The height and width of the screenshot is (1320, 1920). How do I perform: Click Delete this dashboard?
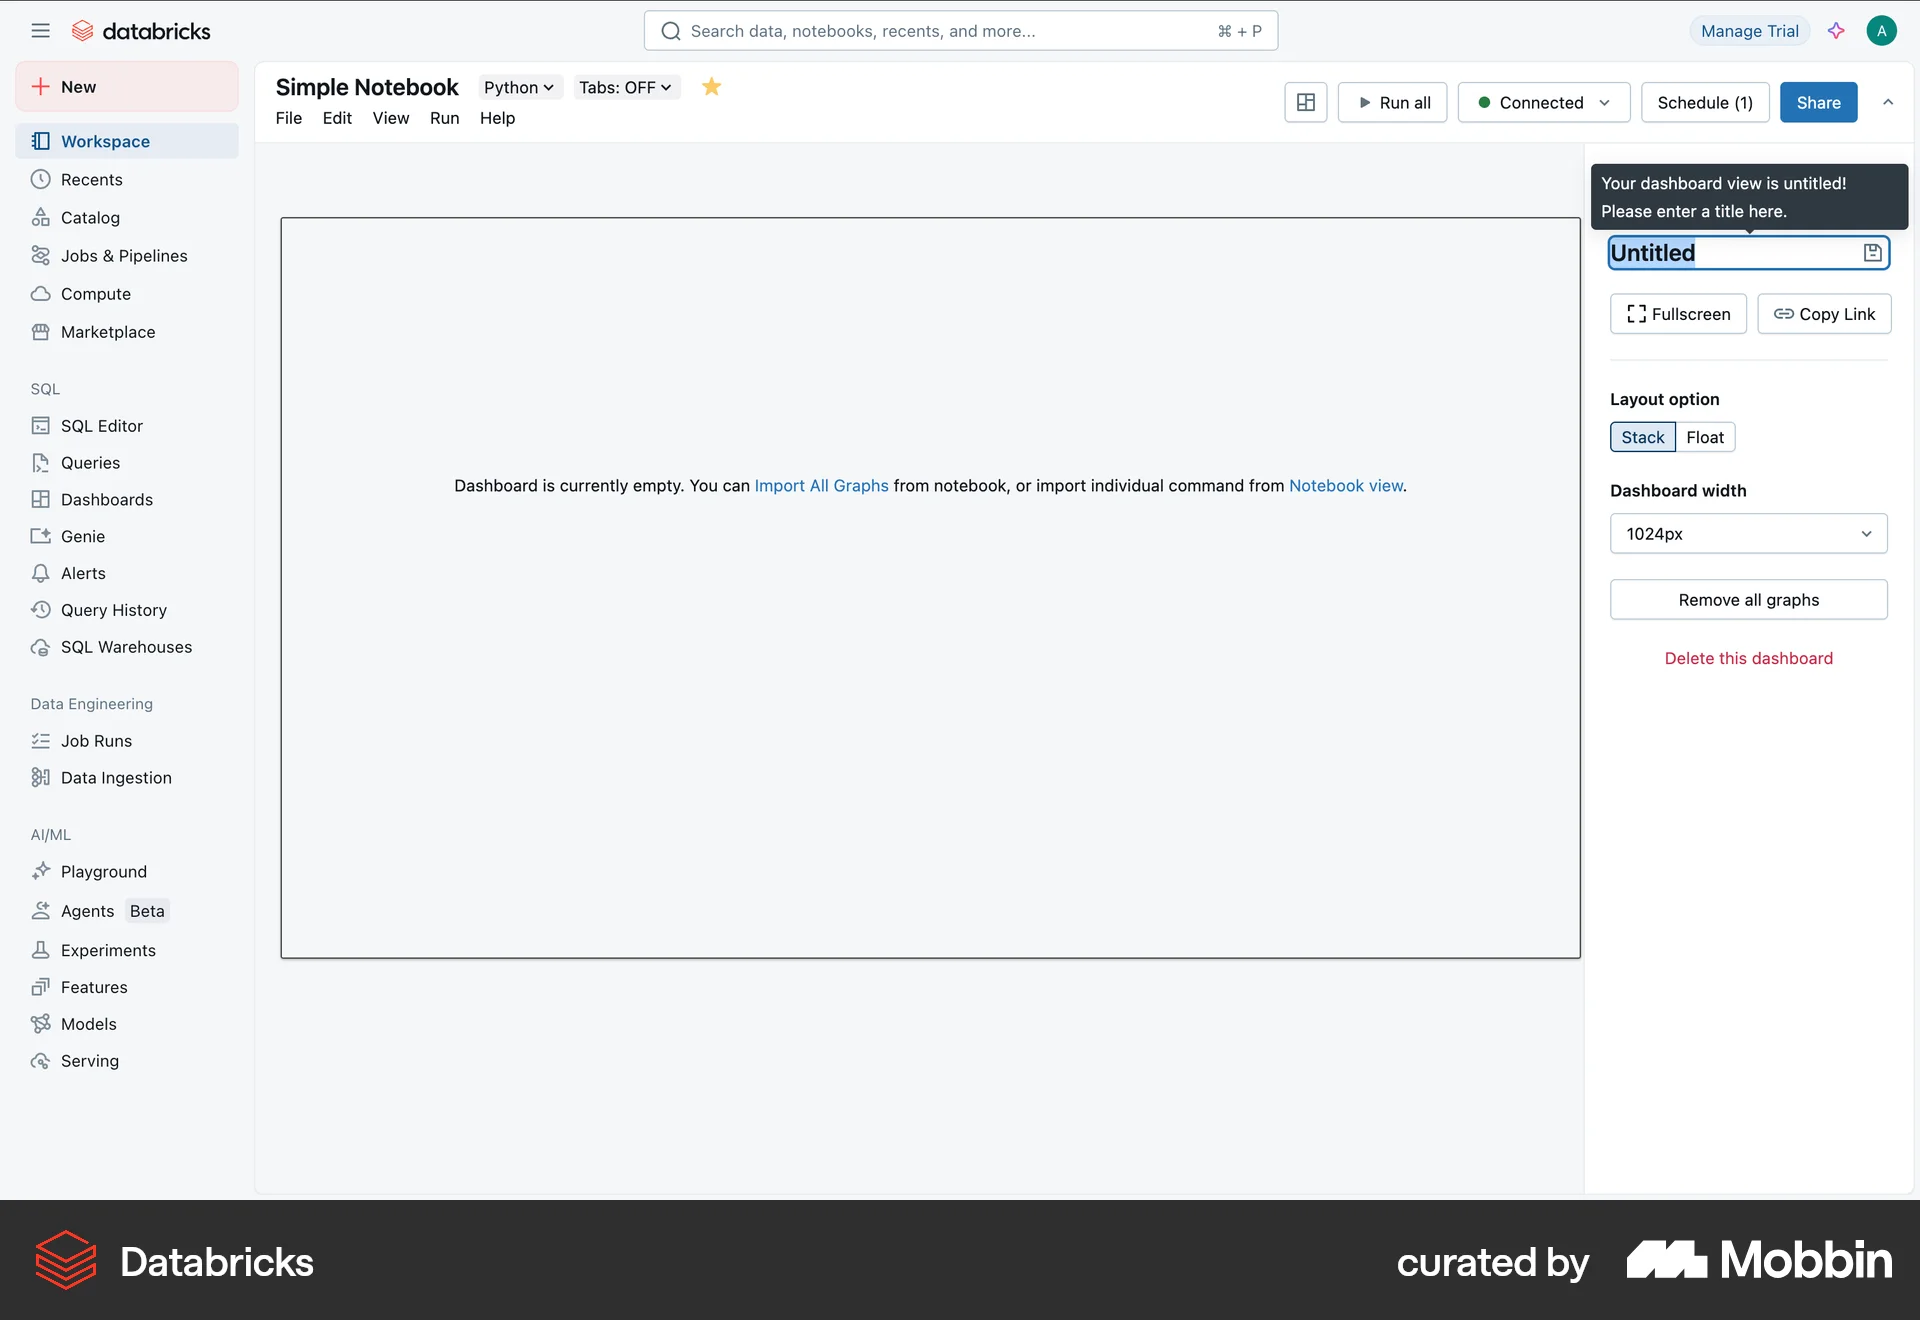coord(1747,657)
